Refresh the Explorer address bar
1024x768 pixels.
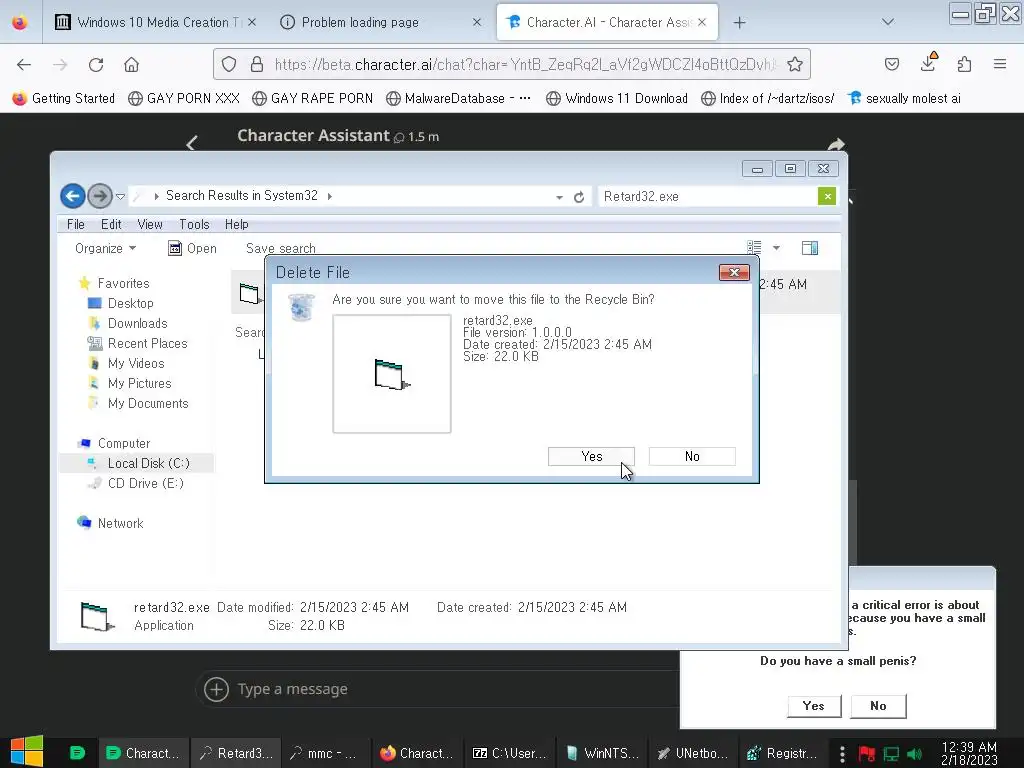[579, 197]
